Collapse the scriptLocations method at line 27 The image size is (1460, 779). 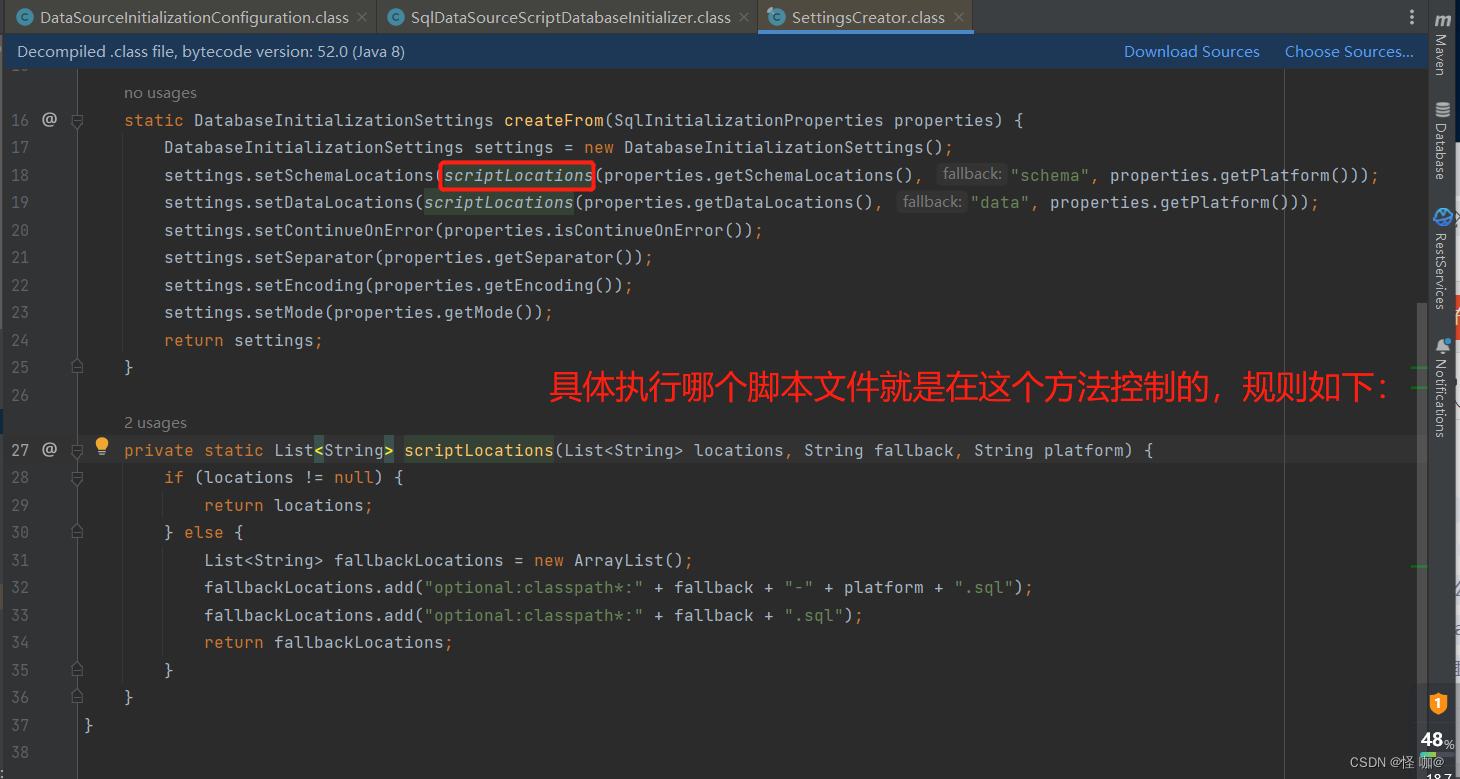[x=77, y=451]
